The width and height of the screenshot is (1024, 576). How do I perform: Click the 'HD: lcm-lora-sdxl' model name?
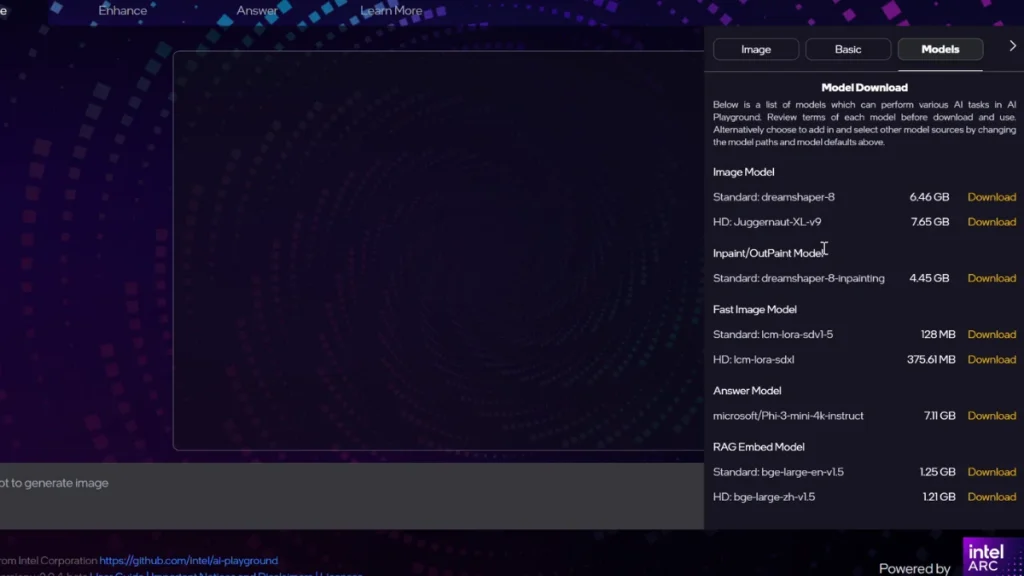click(753, 360)
